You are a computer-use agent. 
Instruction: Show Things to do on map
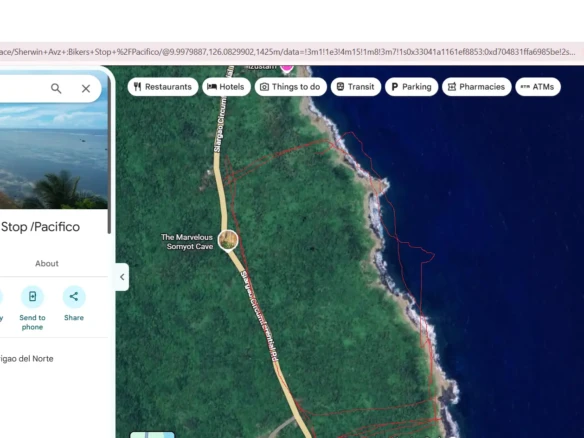[291, 87]
